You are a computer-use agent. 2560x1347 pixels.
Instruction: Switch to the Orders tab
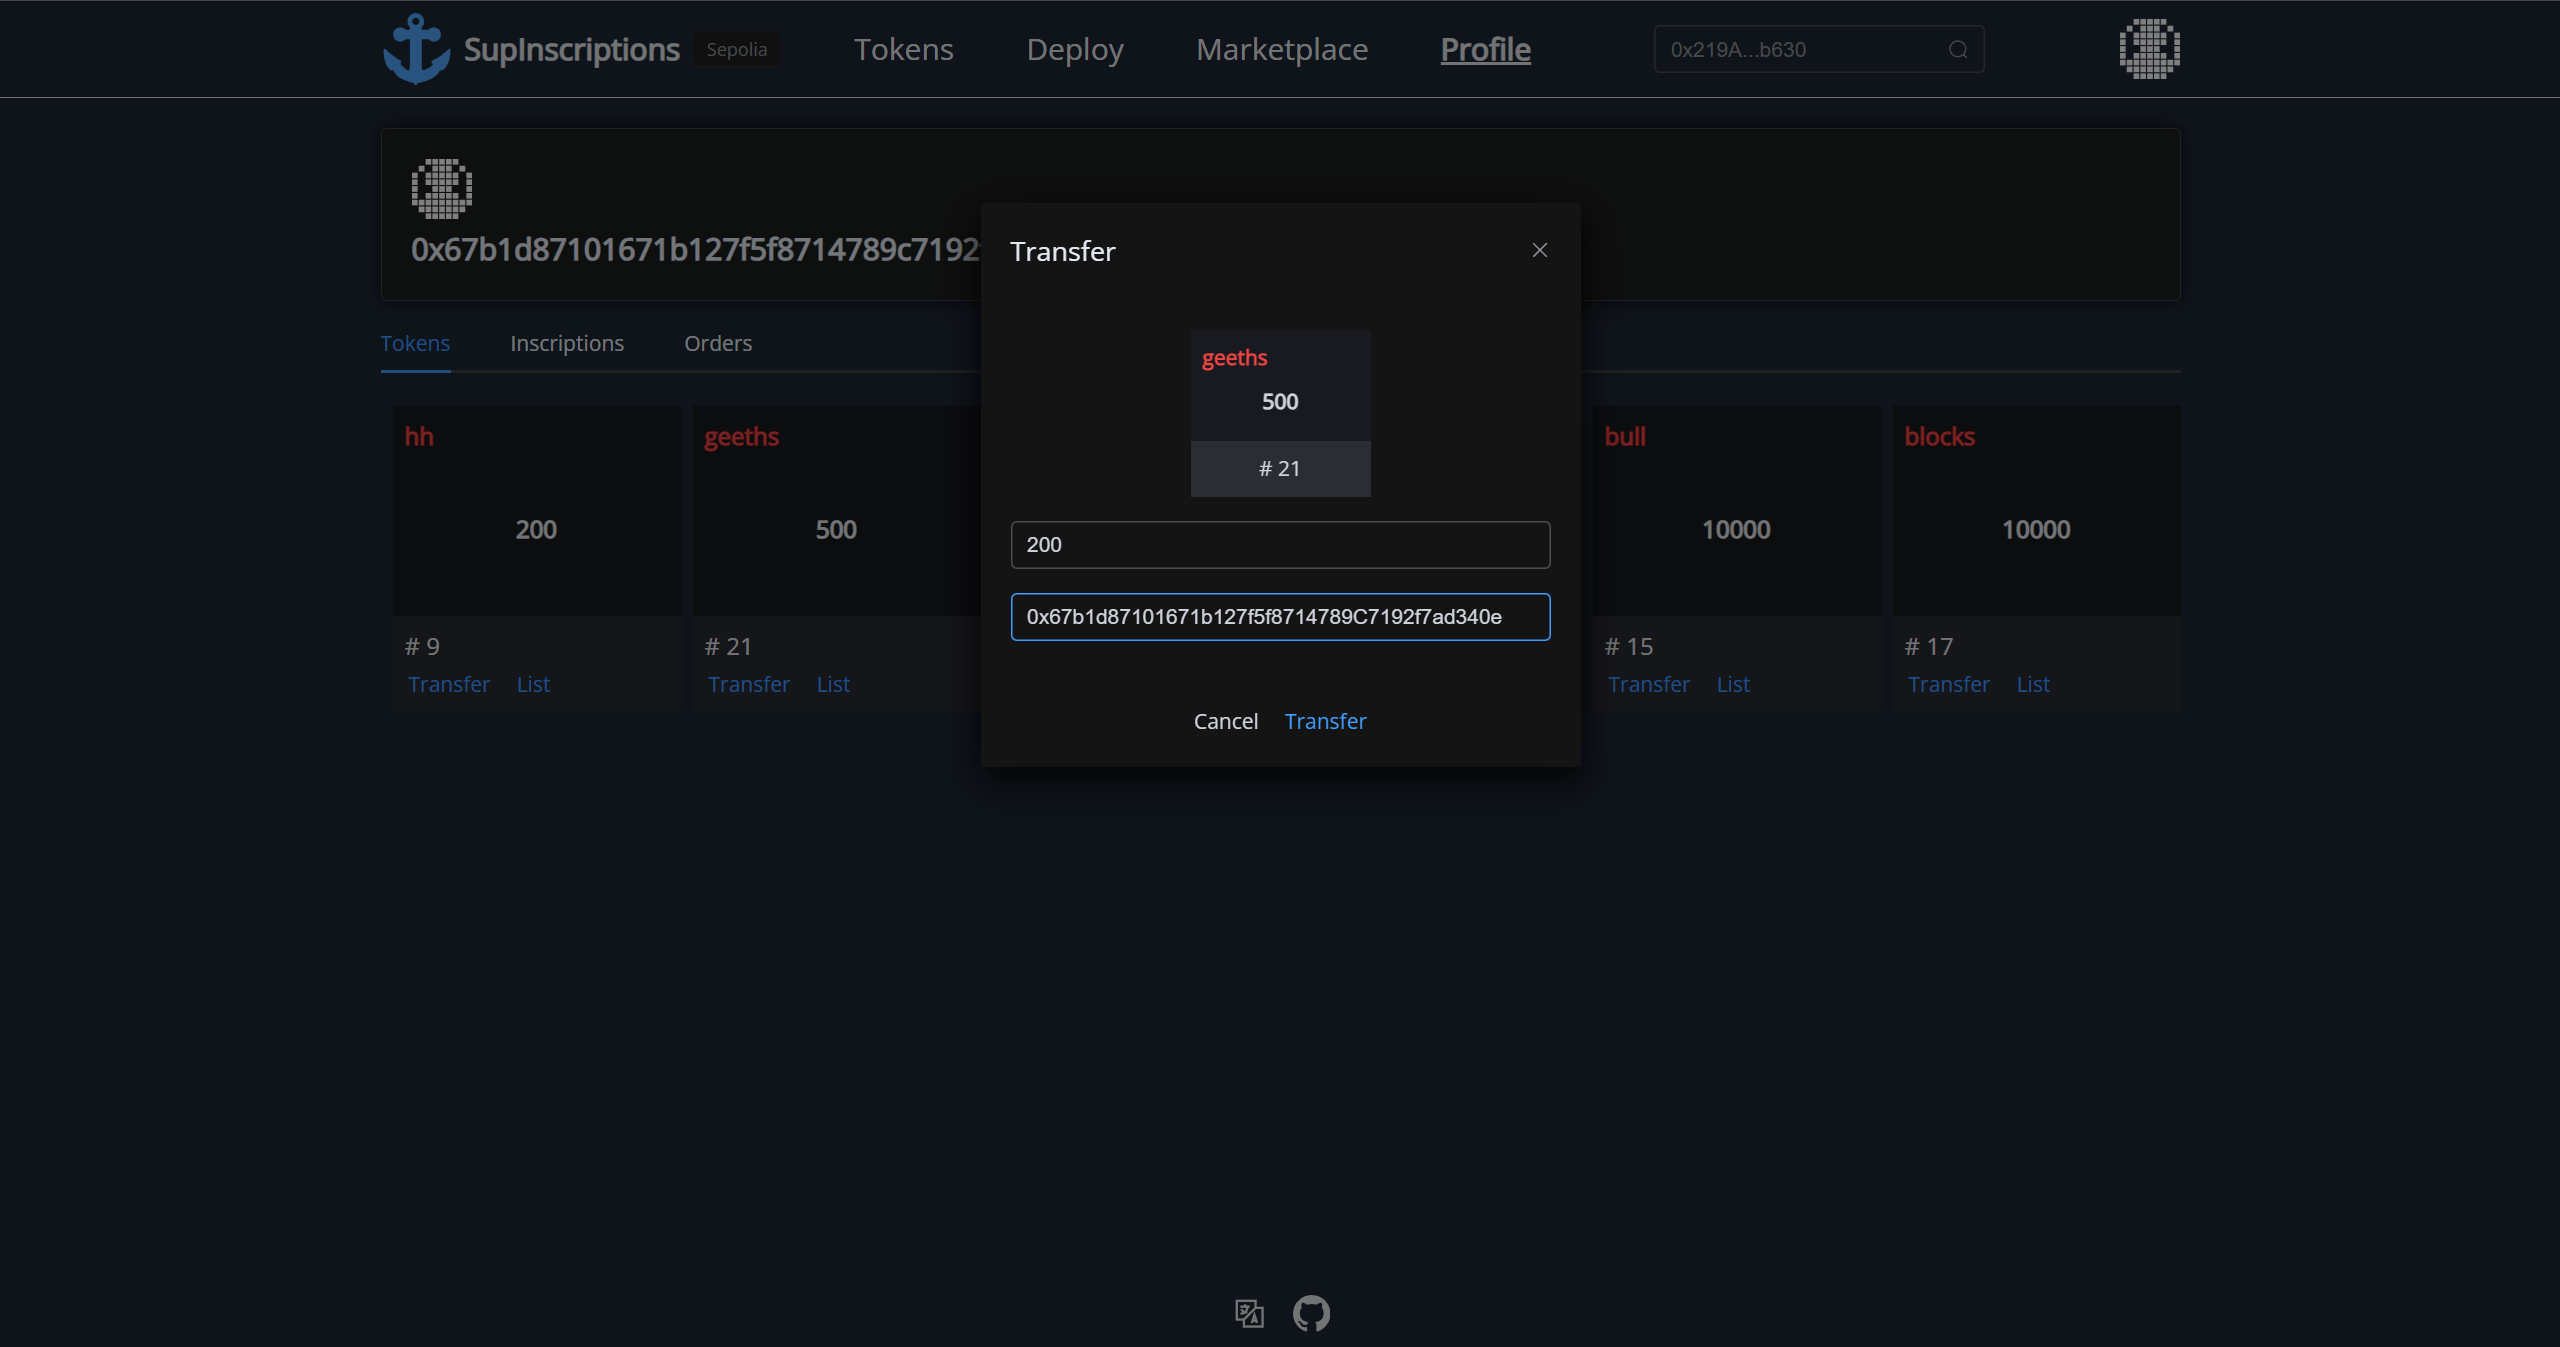point(717,343)
